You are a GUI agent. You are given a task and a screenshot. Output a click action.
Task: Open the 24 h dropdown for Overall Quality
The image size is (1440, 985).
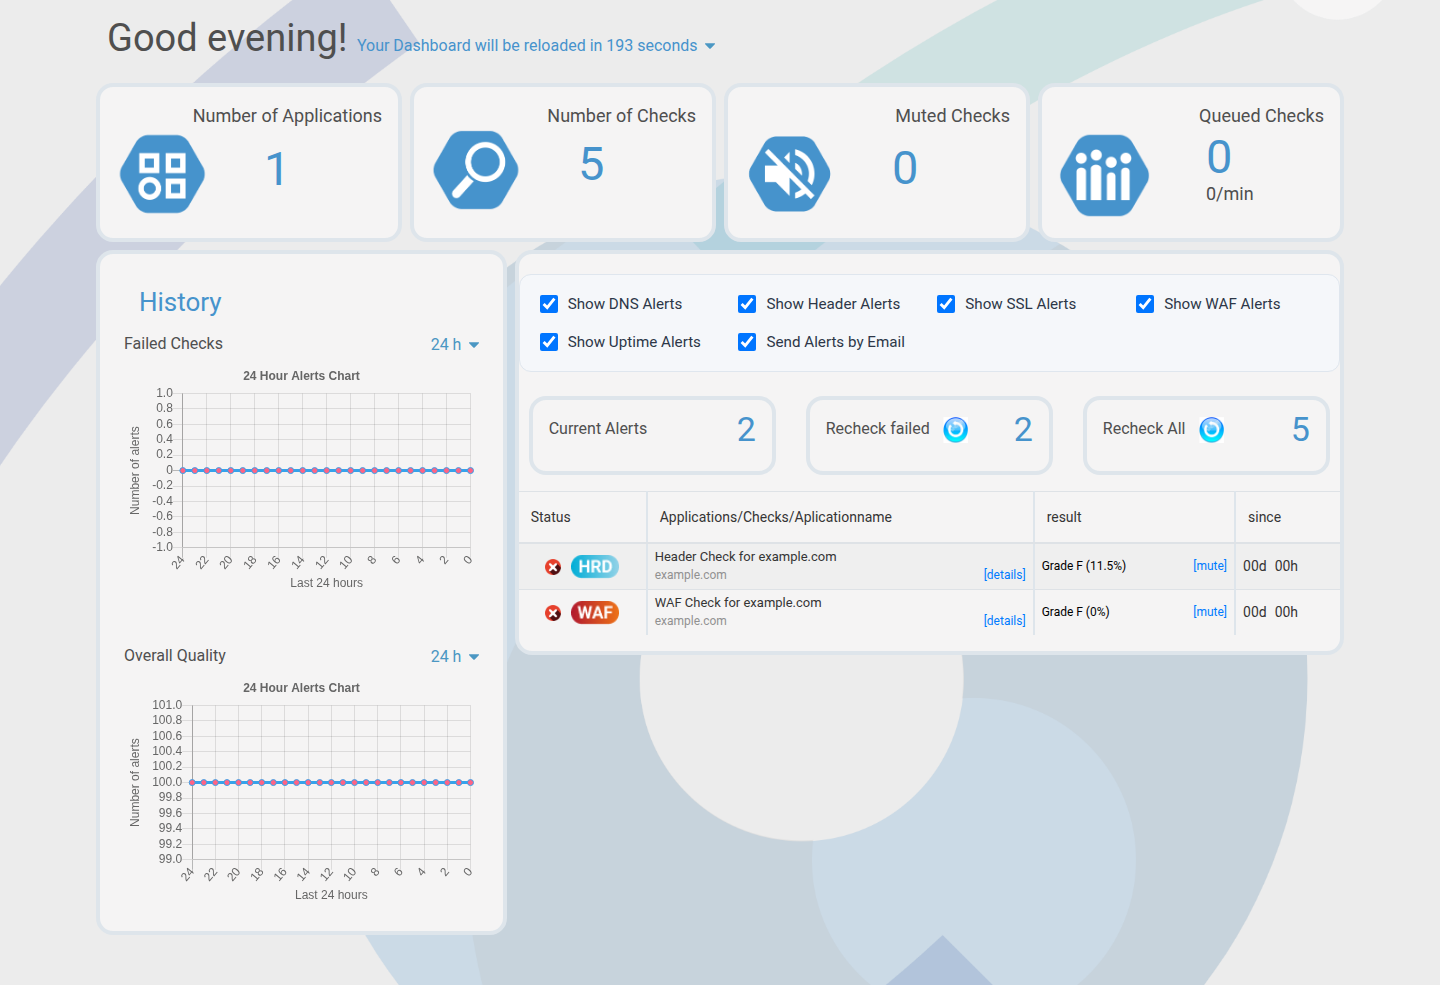point(455,656)
